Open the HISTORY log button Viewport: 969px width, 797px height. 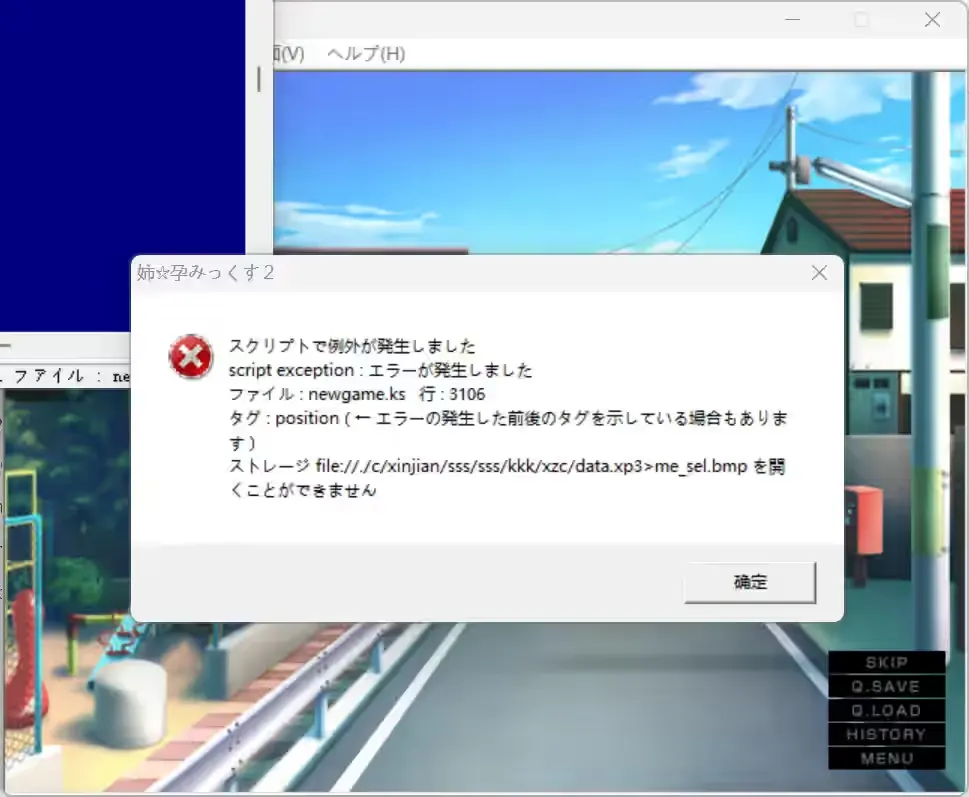pos(887,735)
